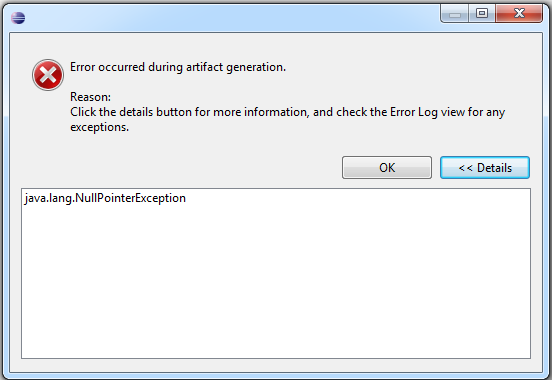
Task: Click the gray dialog area left of OK
Action: tap(176, 168)
